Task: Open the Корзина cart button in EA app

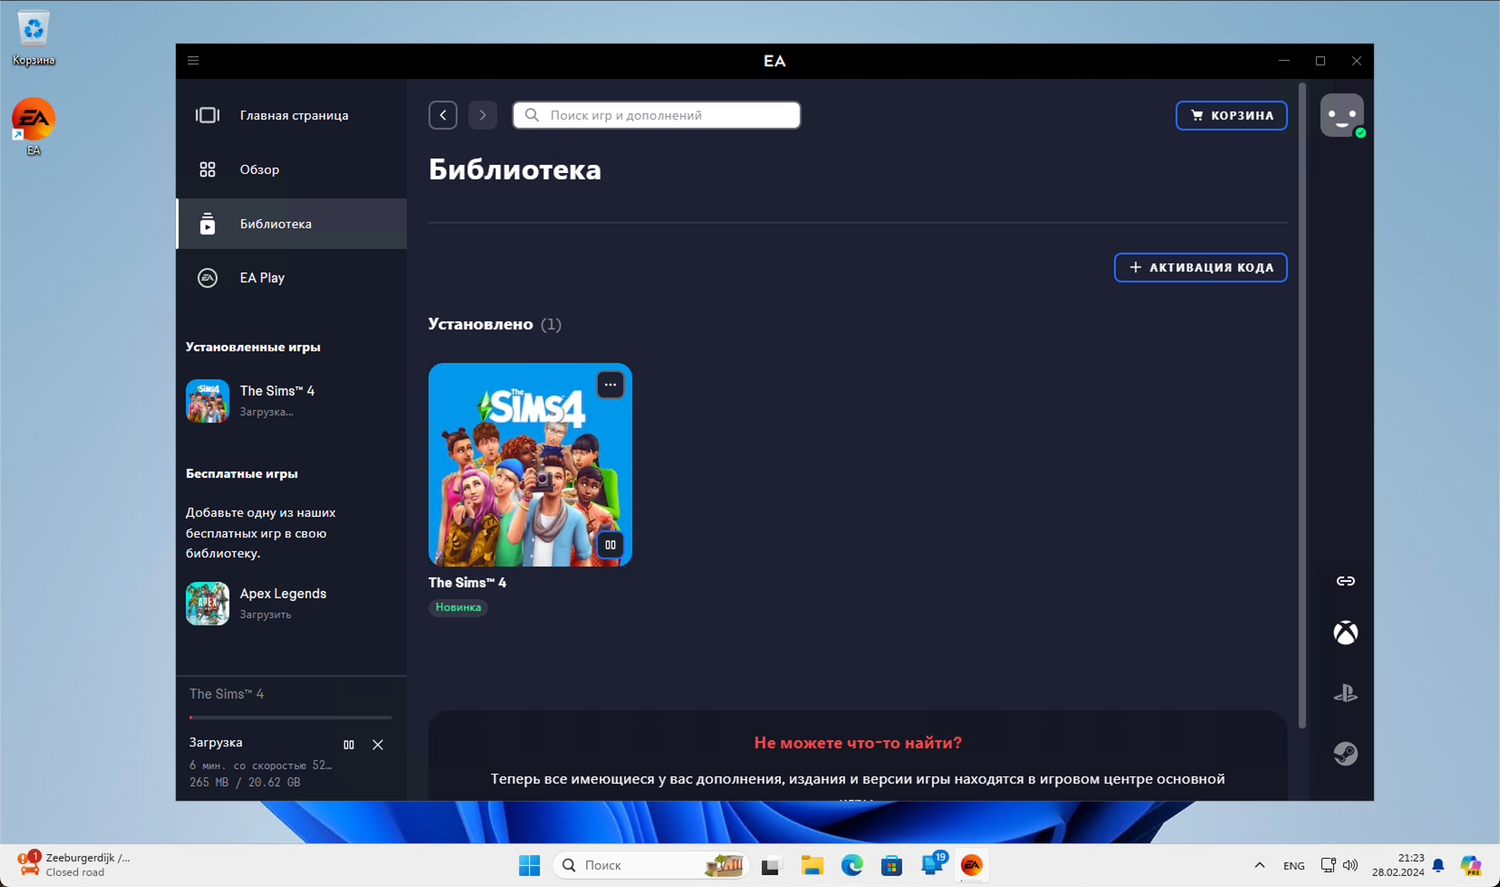Action: click(x=1231, y=115)
